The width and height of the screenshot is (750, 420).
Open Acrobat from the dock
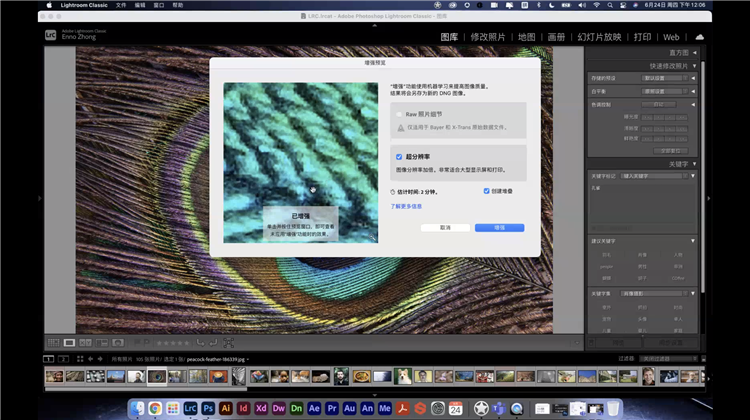click(x=403, y=409)
